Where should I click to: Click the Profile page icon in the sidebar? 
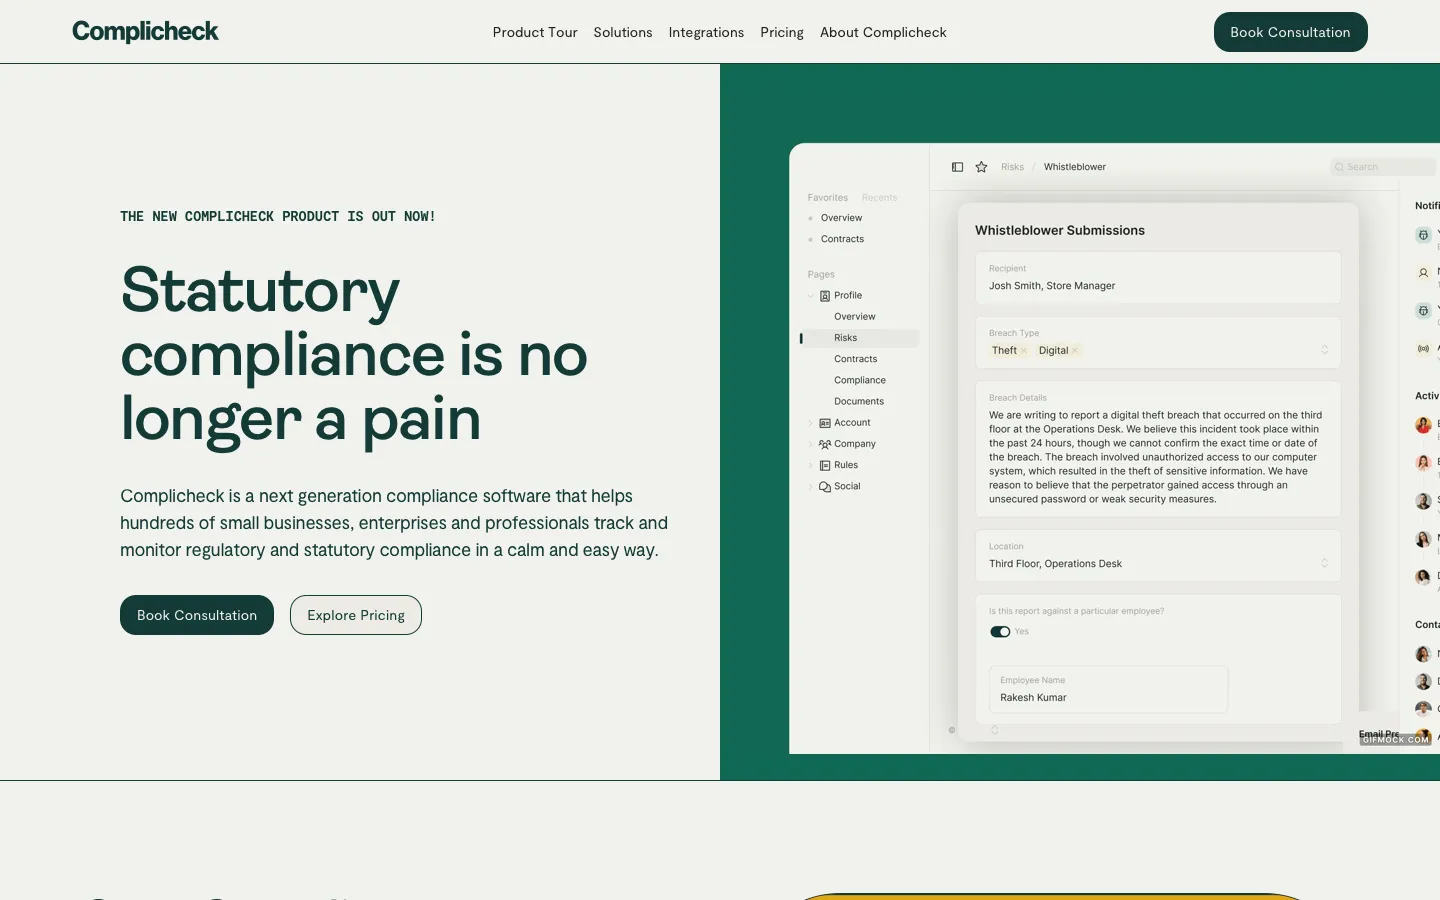pyautogui.click(x=825, y=296)
